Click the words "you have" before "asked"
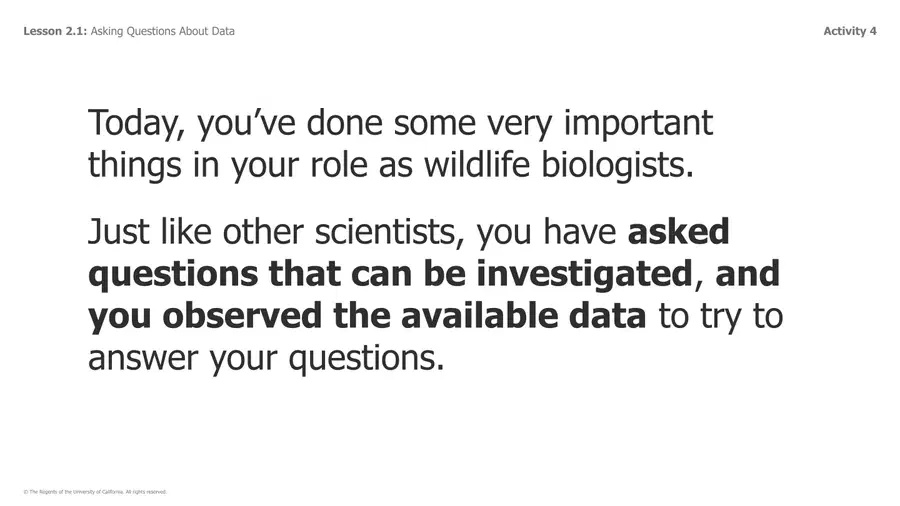Image resolution: width=900 pixels, height=506 pixels. 546,232
